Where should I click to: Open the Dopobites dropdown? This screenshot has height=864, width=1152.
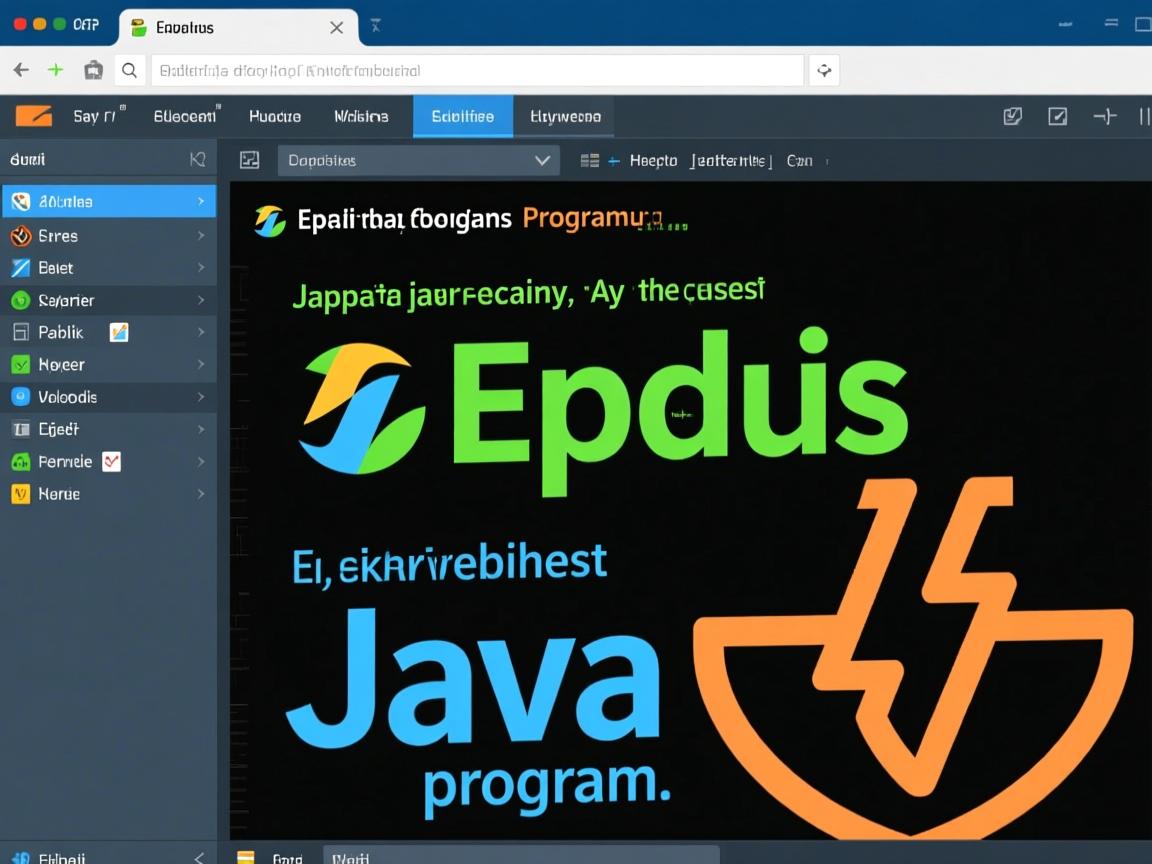pos(418,160)
